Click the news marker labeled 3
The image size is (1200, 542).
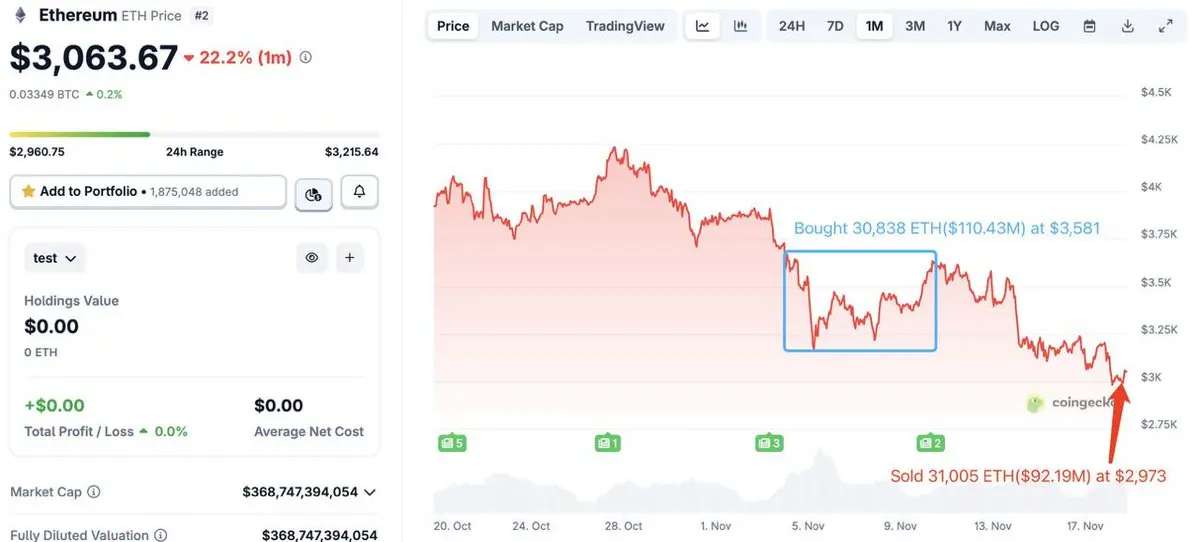(769, 442)
